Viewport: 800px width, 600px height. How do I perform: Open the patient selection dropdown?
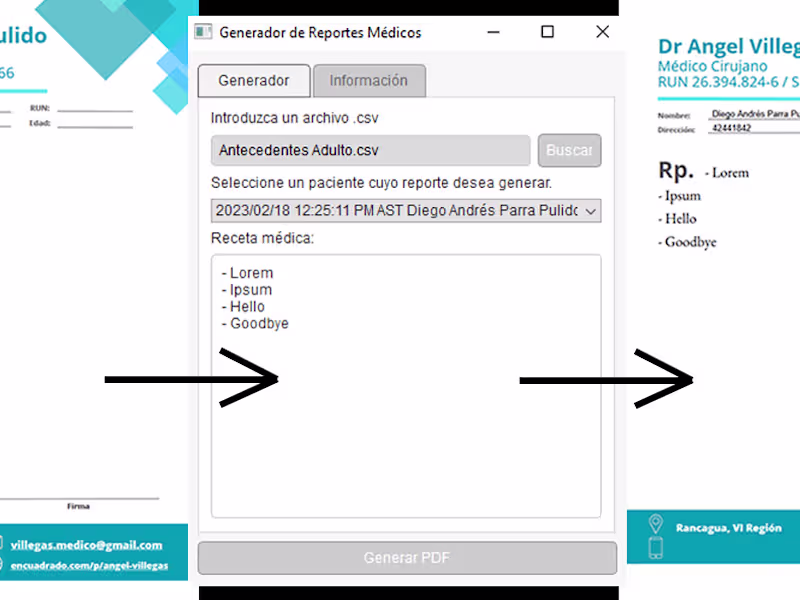click(x=406, y=211)
